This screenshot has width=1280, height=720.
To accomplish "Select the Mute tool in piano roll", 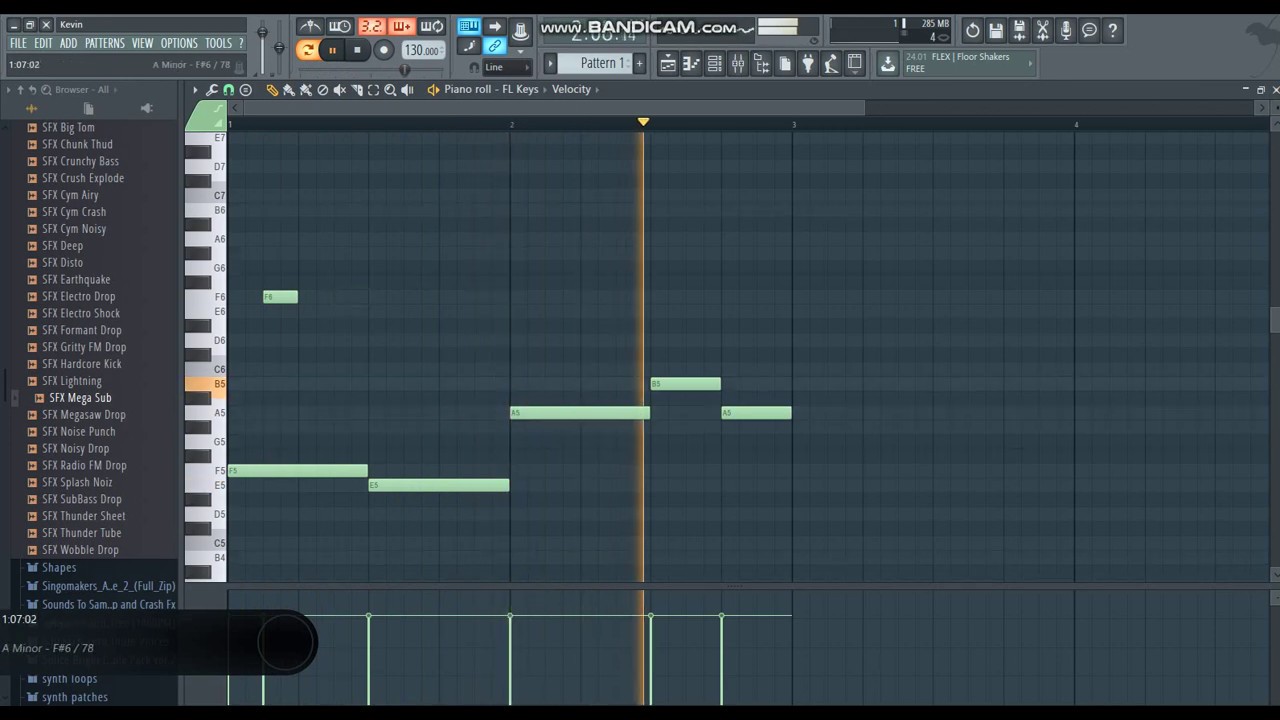I will [x=339, y=90].
